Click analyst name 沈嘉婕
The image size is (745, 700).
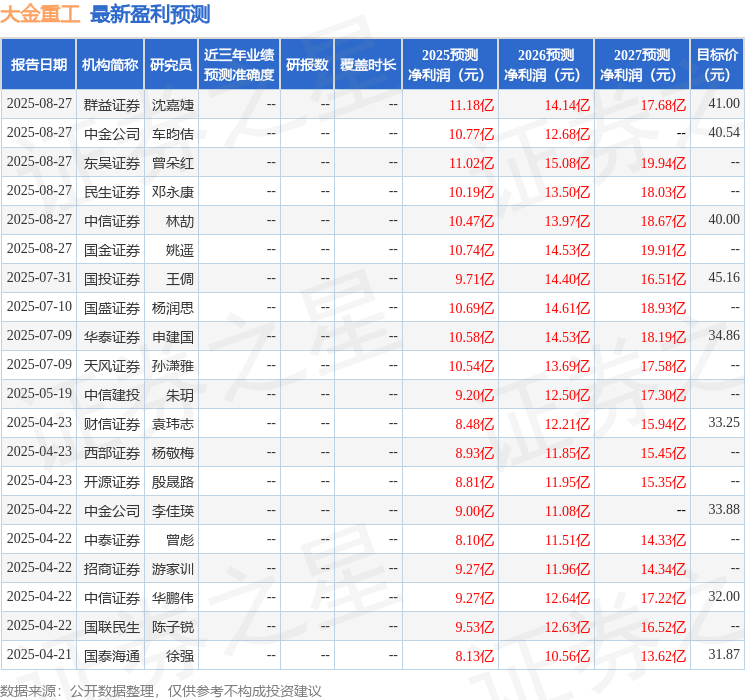tap(173, 104)
